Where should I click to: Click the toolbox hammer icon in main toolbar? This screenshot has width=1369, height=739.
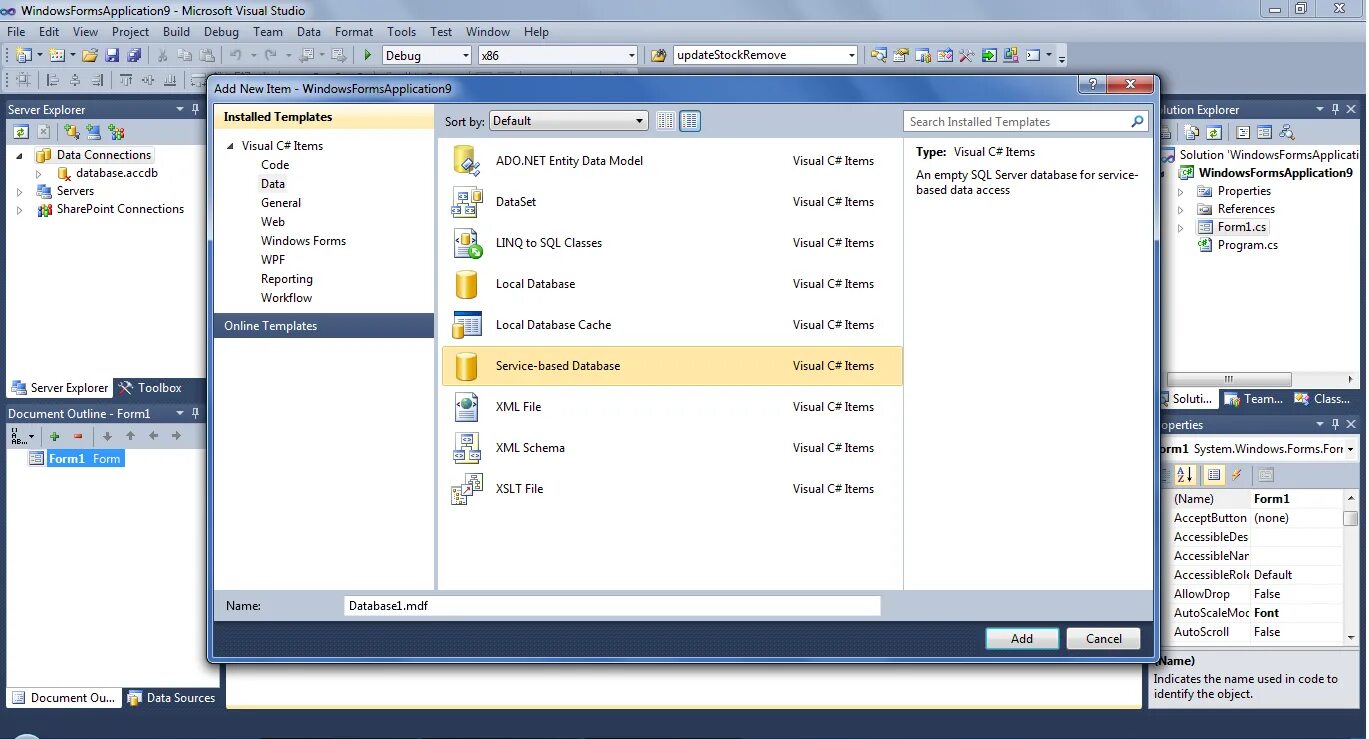coord(967,56)
